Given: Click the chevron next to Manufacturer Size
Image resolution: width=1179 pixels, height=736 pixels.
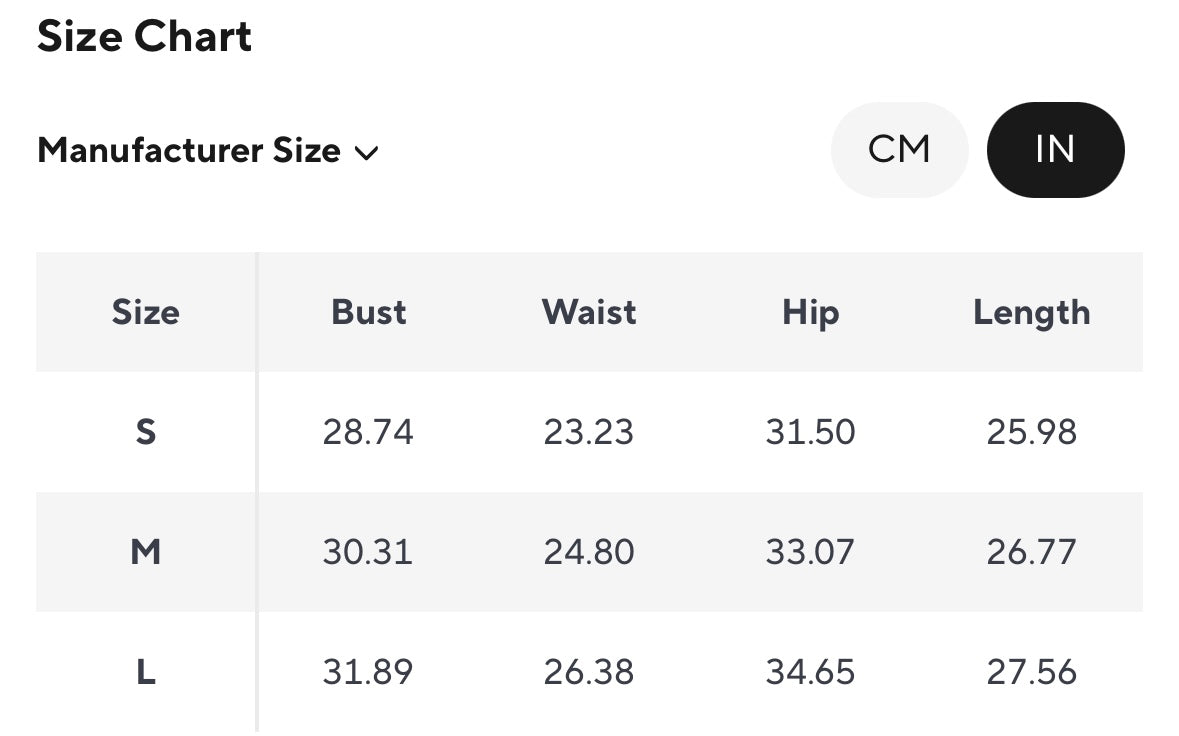Looking at the screenshot, I should click(x=366, y=153).
